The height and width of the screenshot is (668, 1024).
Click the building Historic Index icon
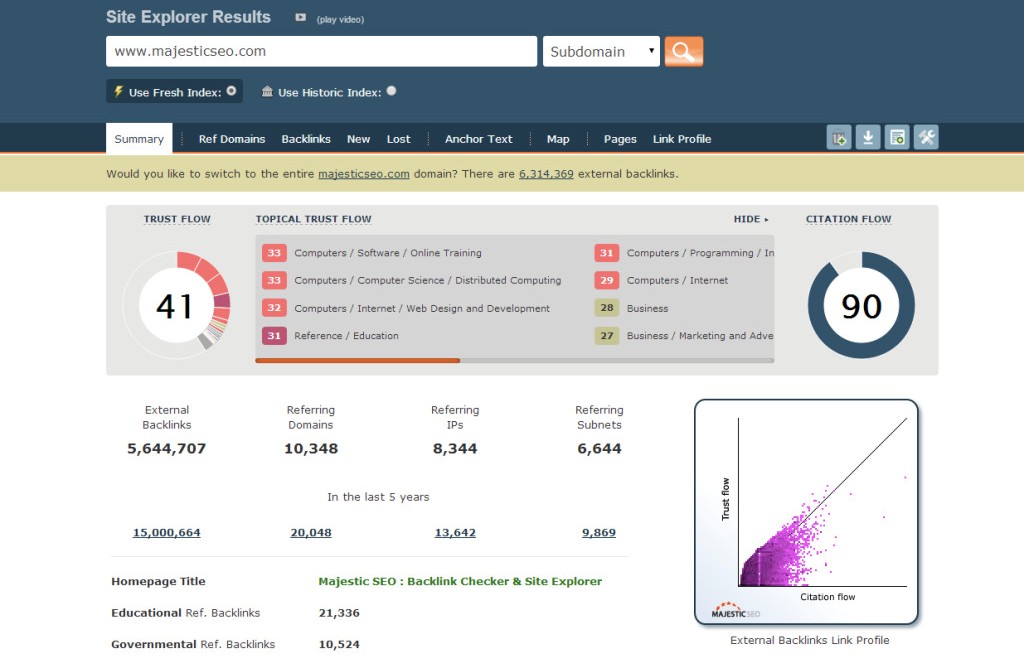point(267,91)
